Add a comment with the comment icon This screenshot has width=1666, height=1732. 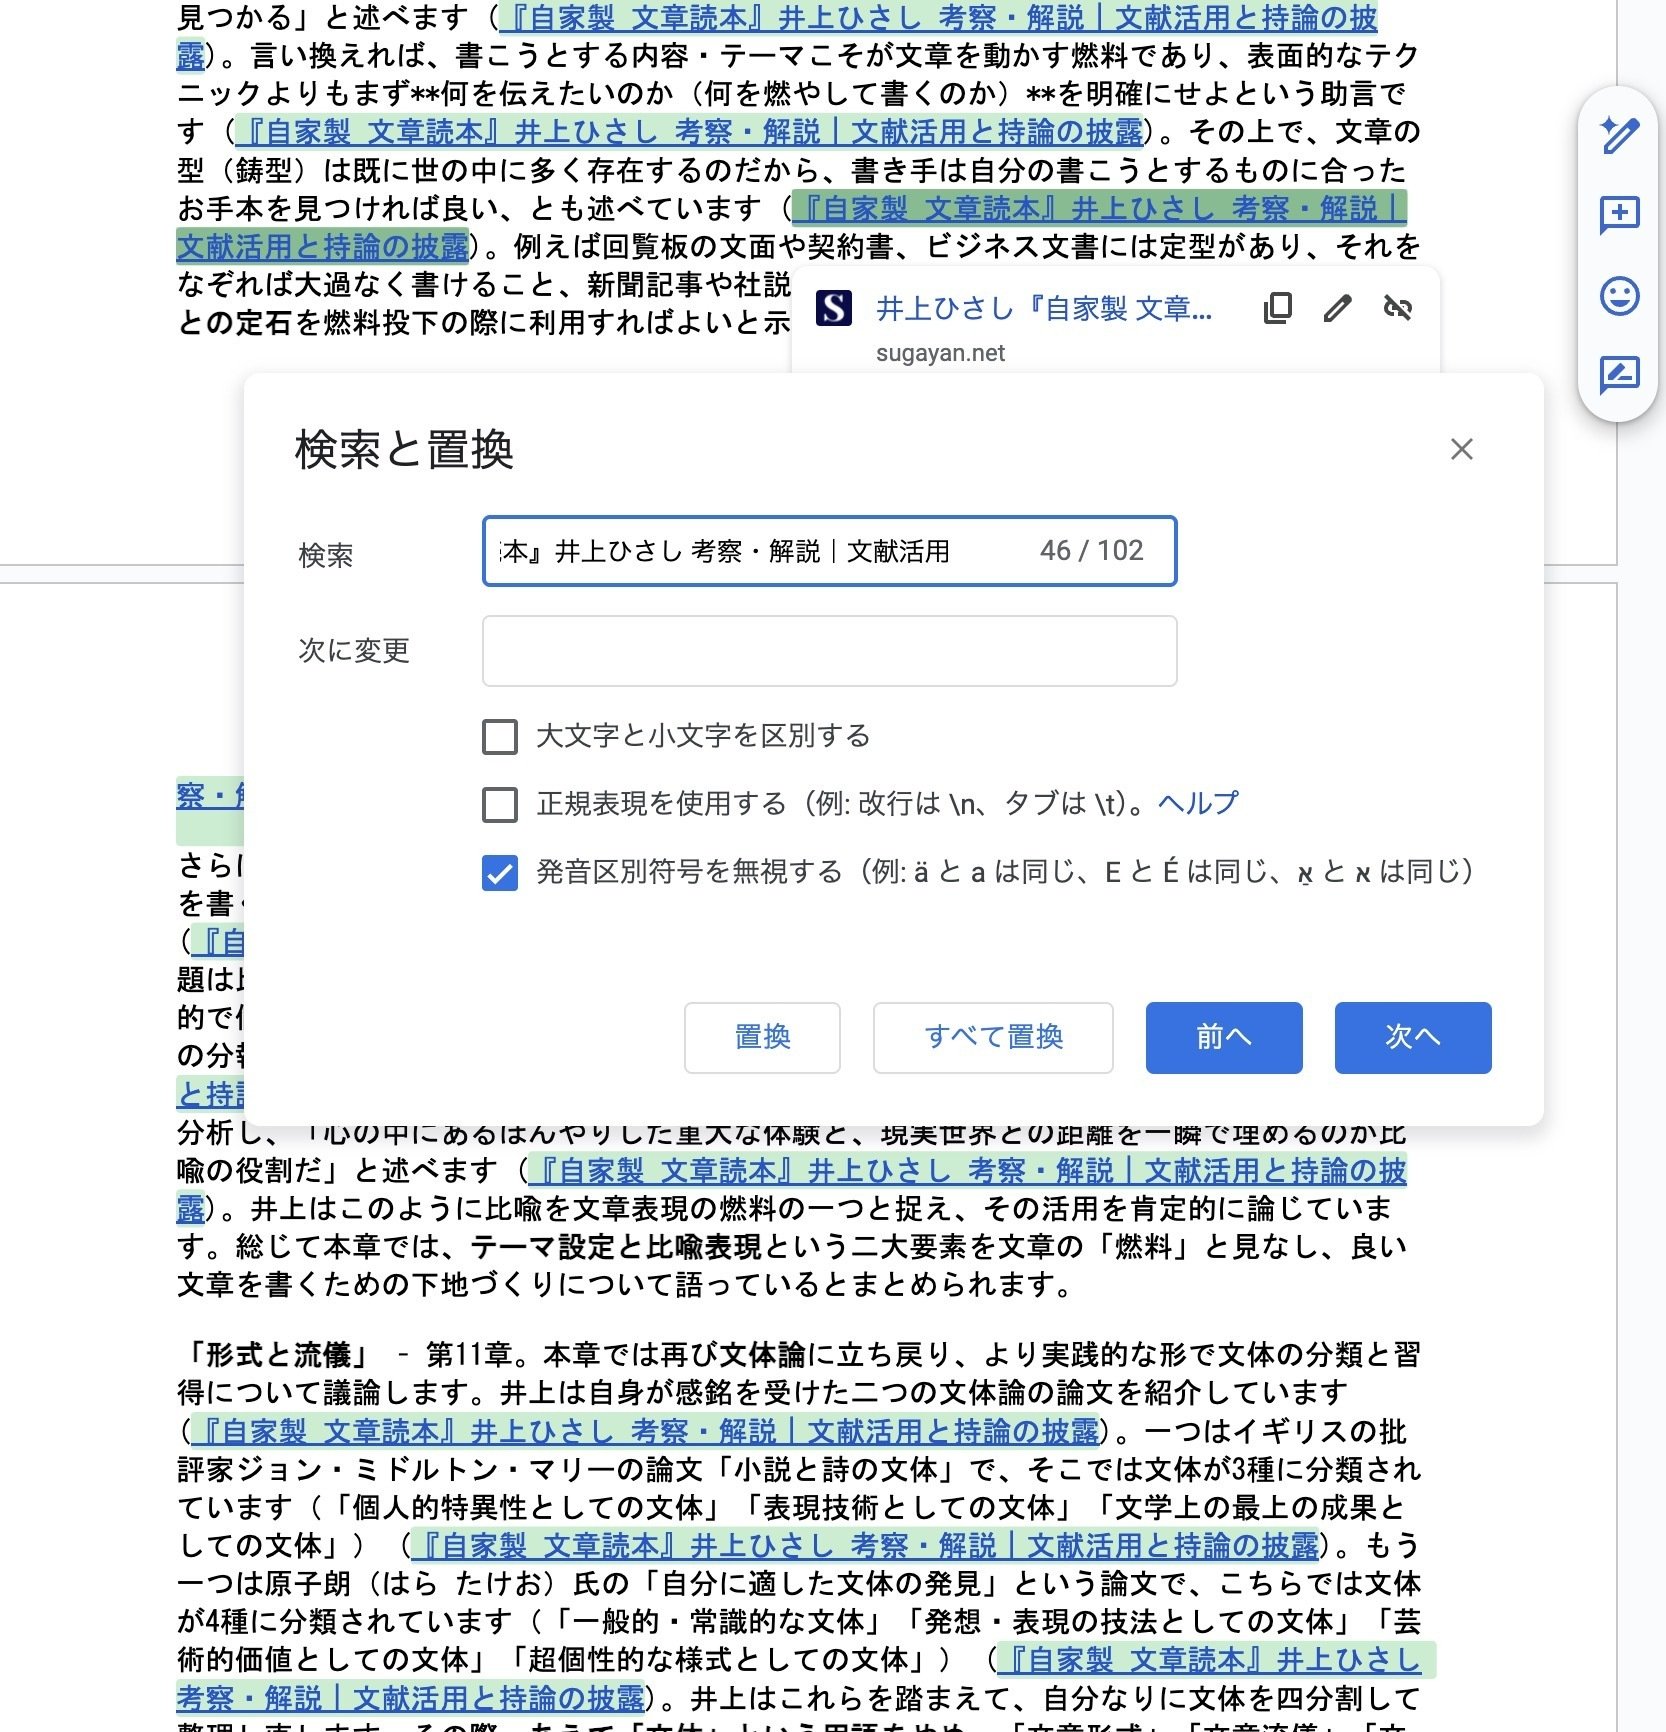click(1620, 214)
